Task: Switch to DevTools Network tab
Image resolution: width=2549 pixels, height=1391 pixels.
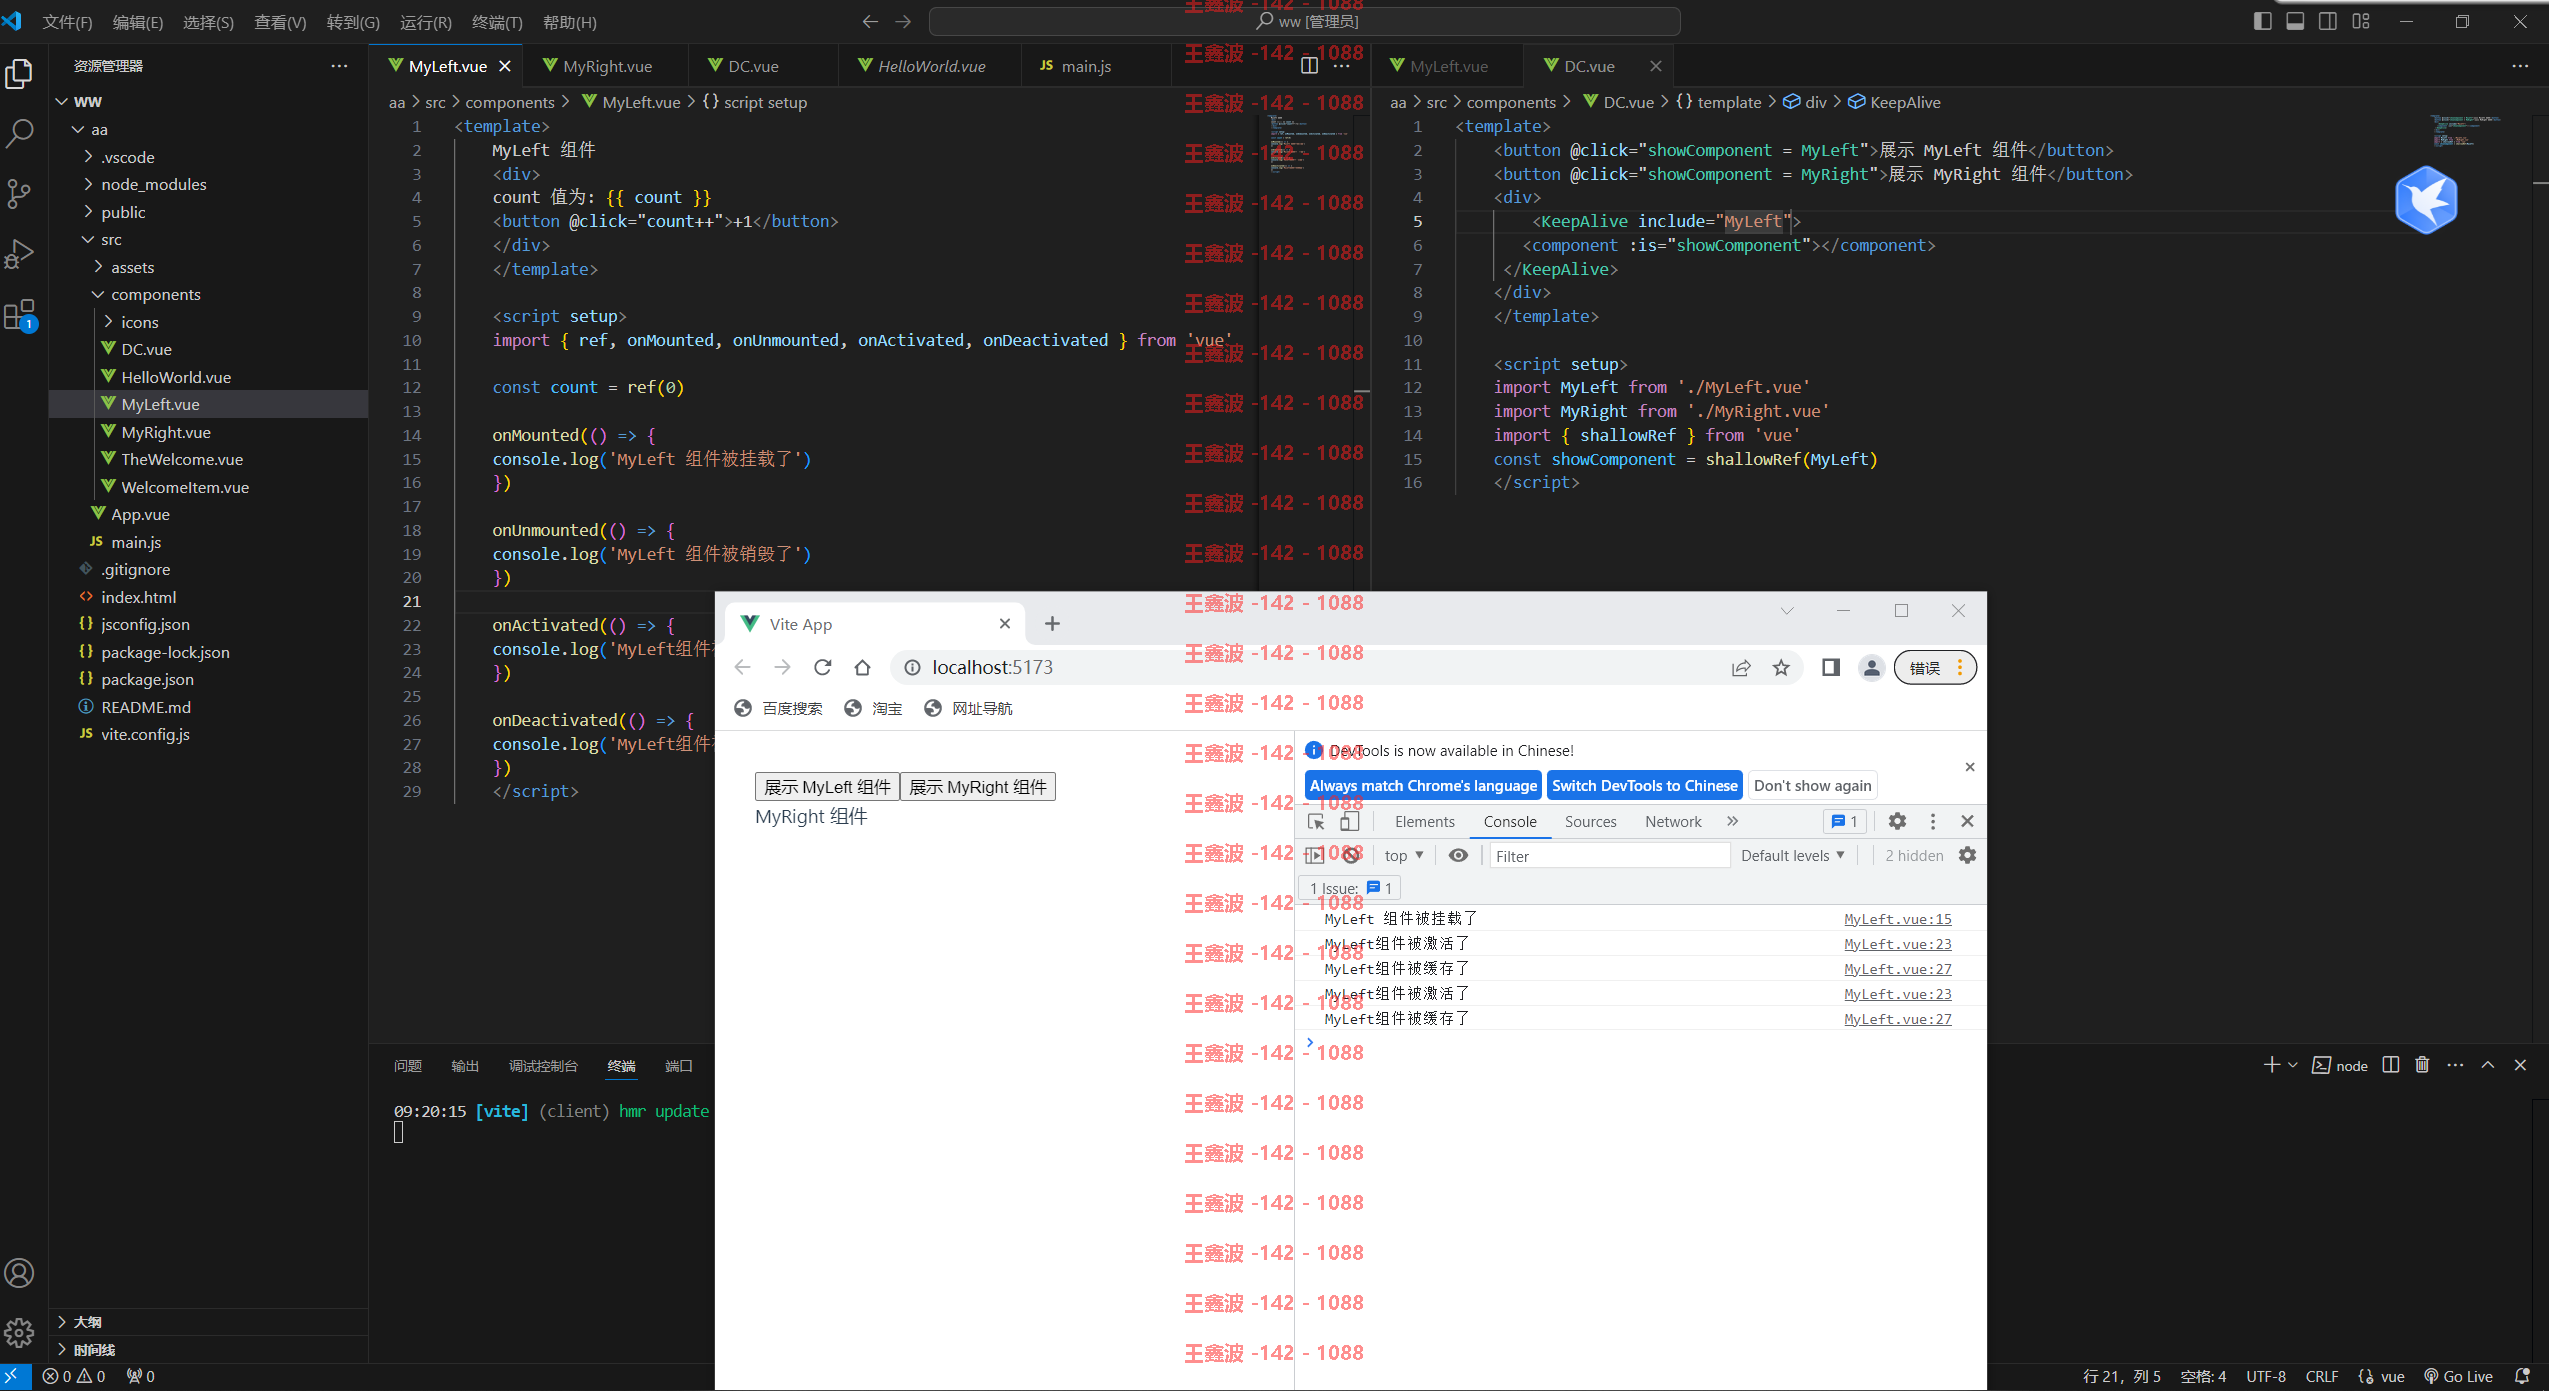Action: coord(1672,821)
